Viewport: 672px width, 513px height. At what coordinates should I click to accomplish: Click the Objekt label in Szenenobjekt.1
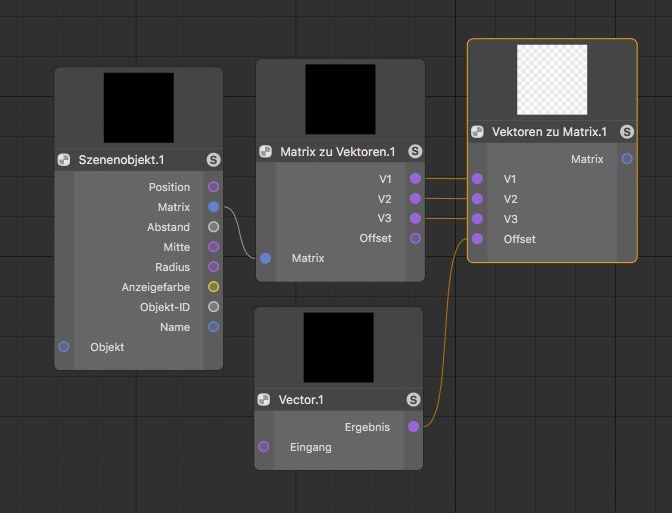(107, 347)
